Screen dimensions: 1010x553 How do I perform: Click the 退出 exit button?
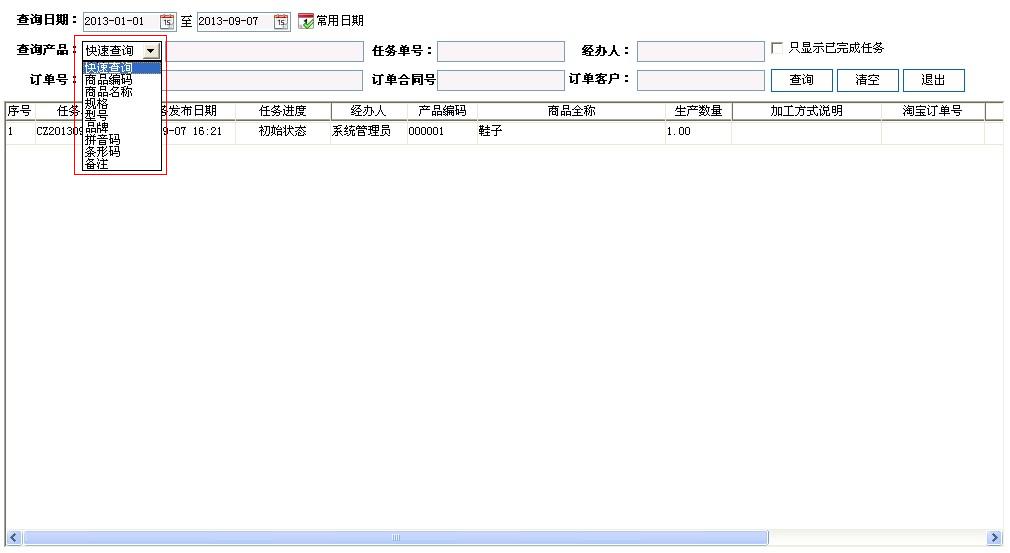tap(933, 80)
